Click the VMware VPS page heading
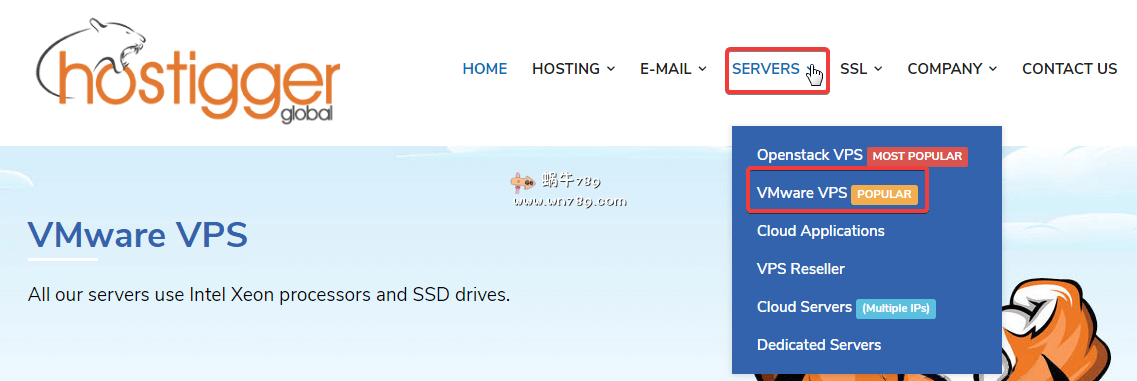The image size is (1137, 381). [138, 234]
